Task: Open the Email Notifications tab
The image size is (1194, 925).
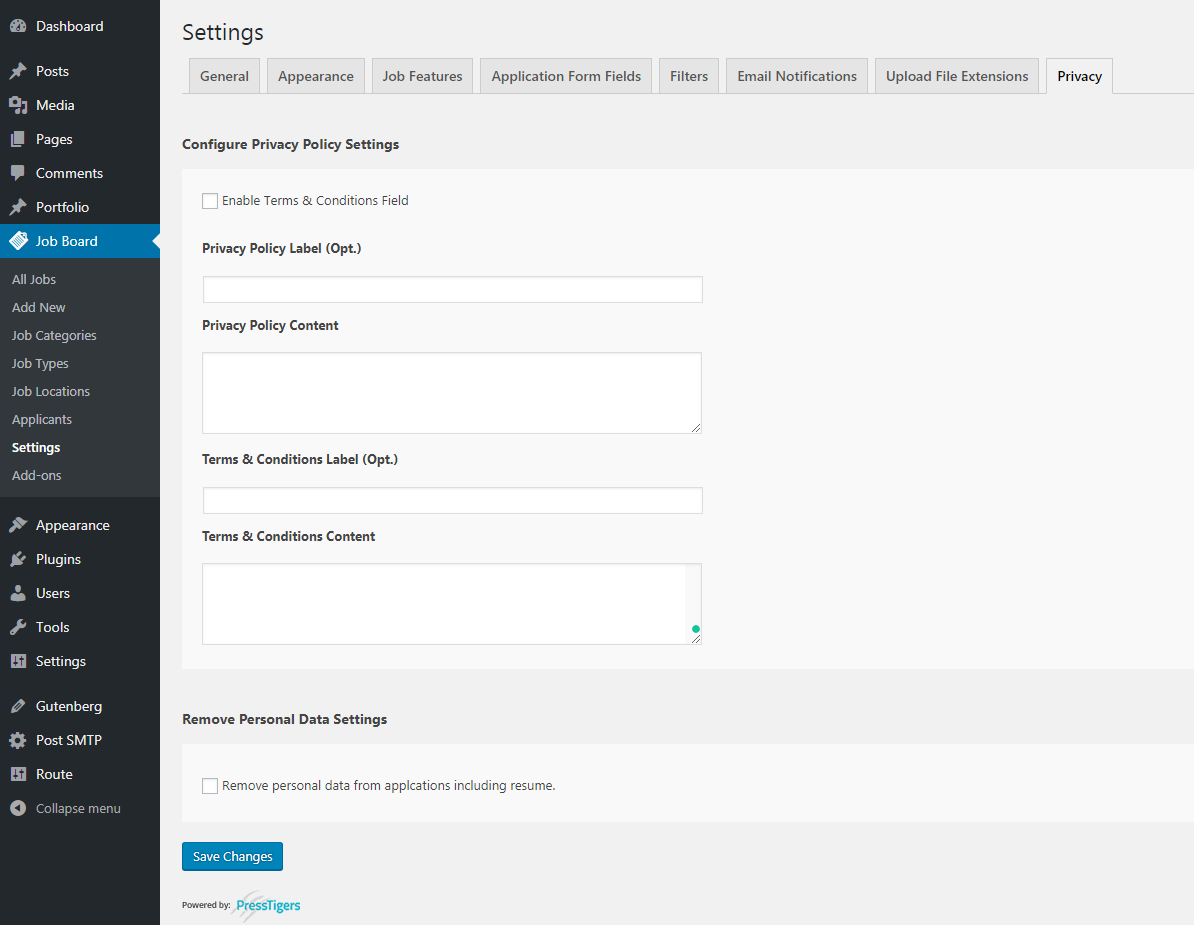Action: (797, 76)
